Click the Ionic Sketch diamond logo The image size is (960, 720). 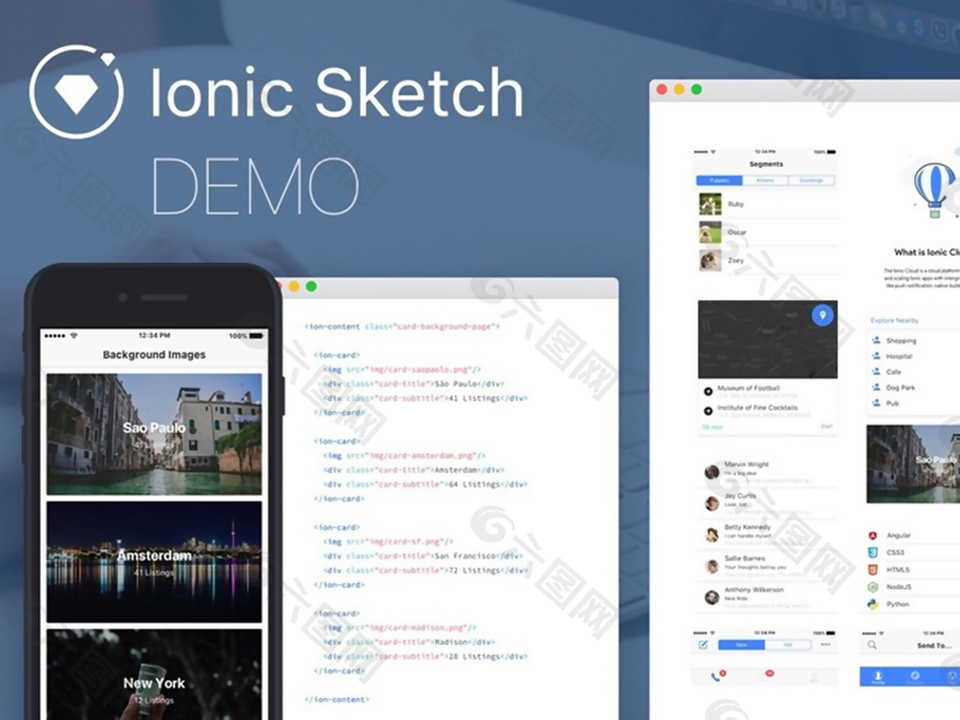[x=76, y=92]
